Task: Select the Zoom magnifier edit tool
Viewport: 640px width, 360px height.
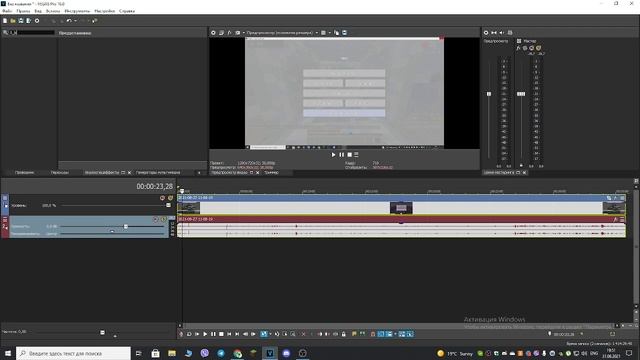Action: pyautogui.click(x=293, y=334)
